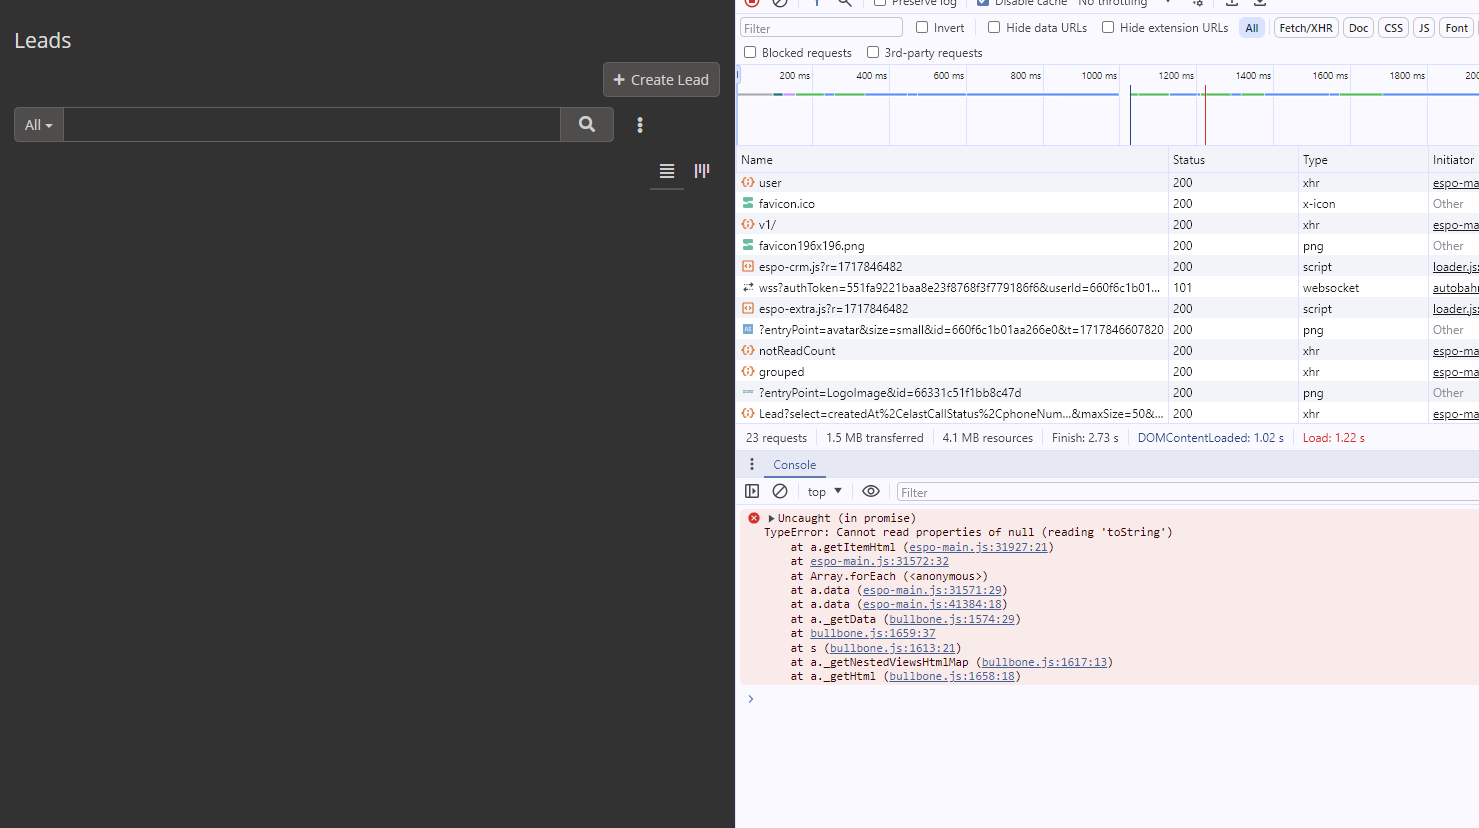
Task: Expand the Uncaught error disclosure triangle
Action: coord(771,518)
